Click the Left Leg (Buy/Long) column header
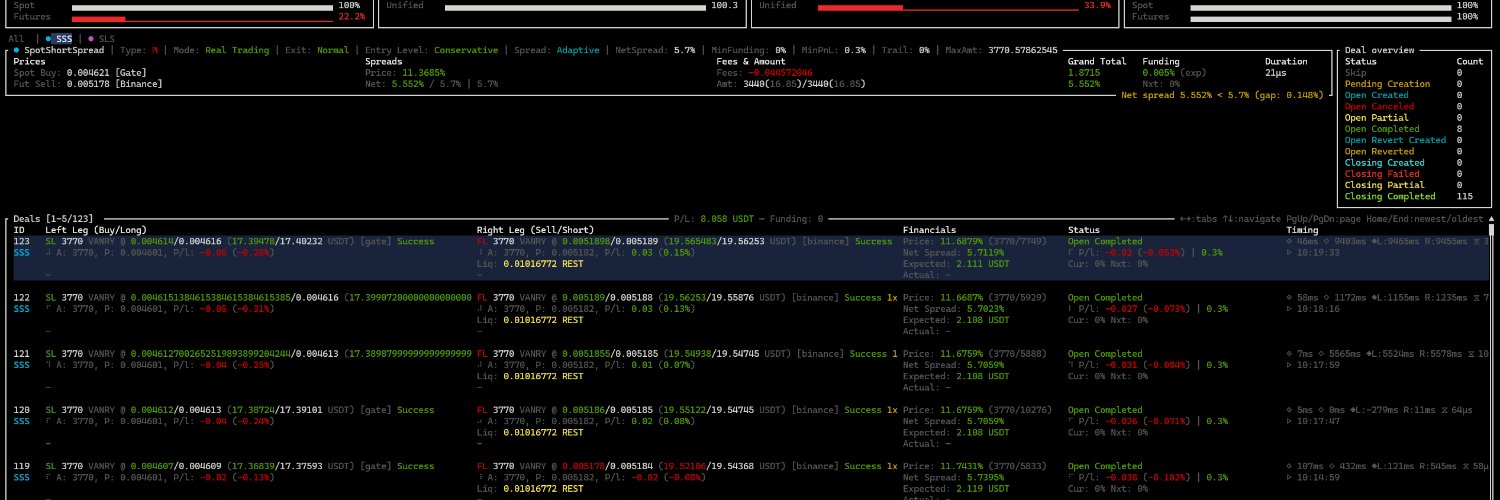Screen dimensions: 1500x500 96,230
